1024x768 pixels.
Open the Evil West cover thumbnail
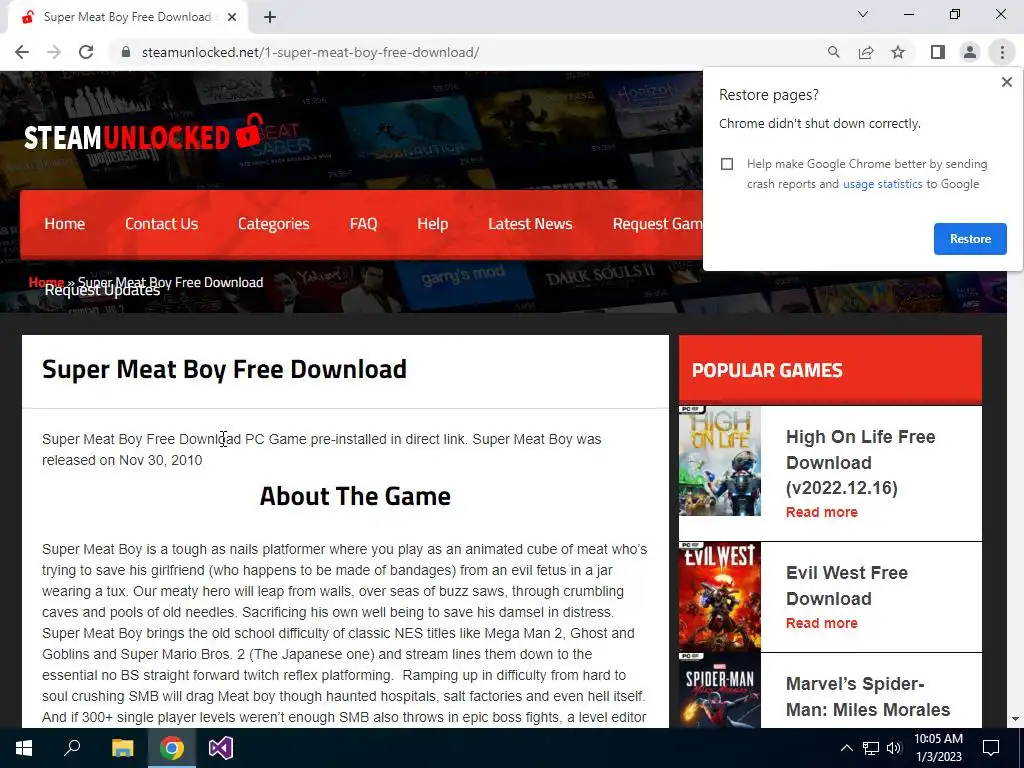720,596
